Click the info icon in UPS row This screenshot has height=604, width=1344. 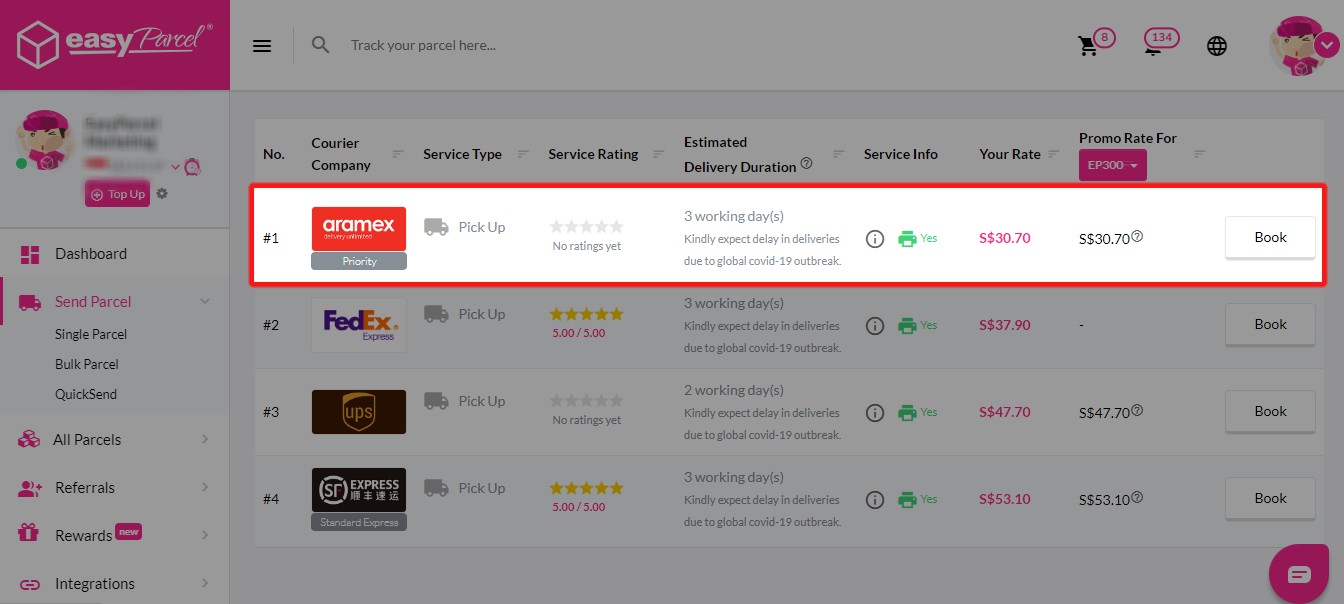875,413
